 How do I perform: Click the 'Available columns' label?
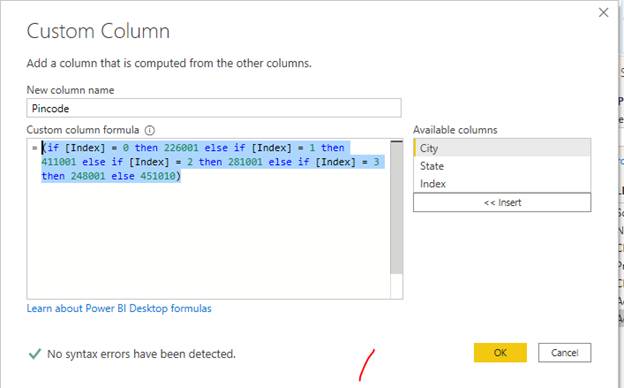pyautogui.click(x=455, y=130)
